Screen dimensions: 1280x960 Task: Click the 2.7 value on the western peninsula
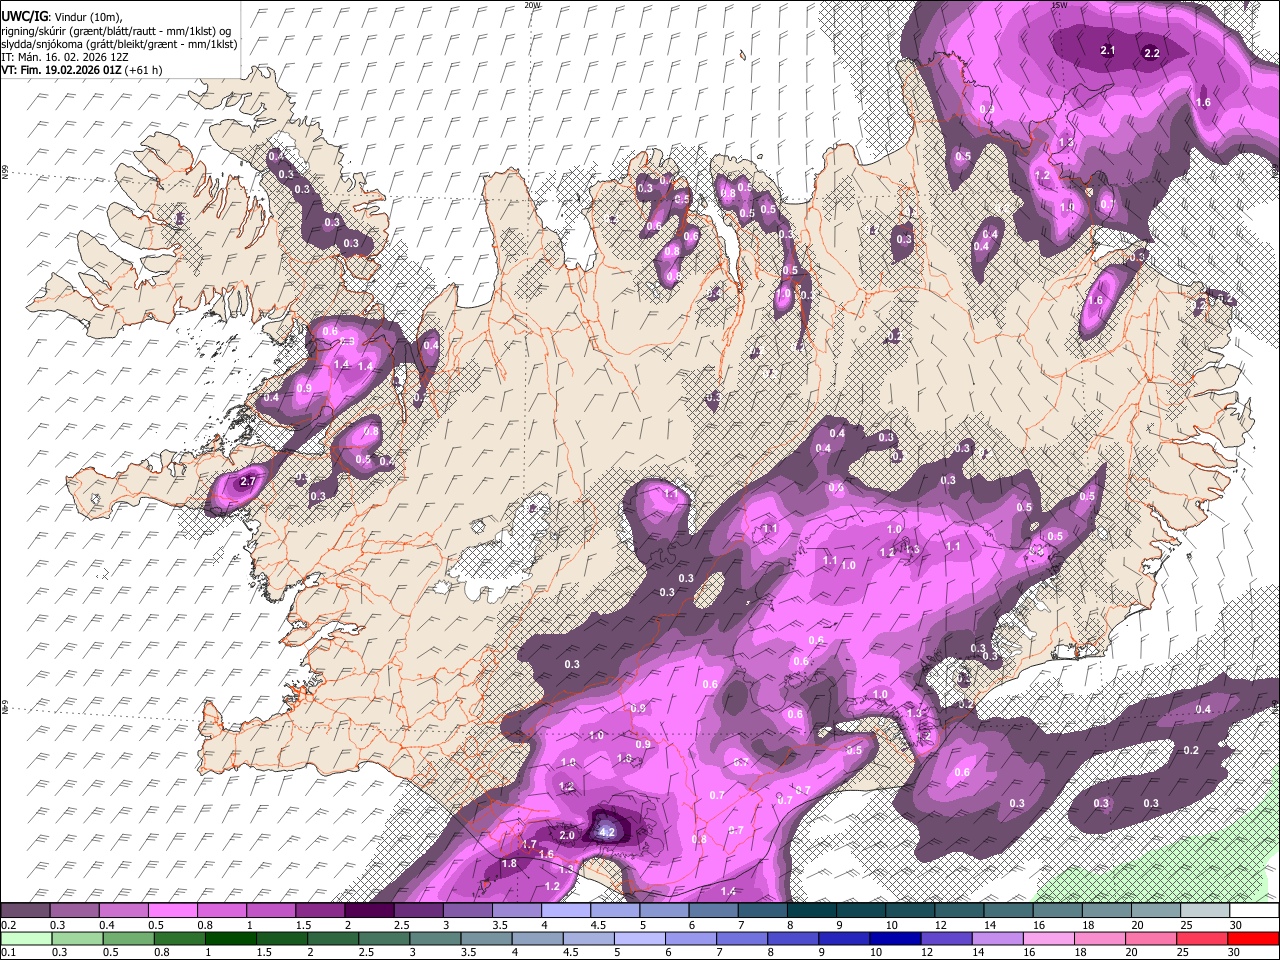250,482
